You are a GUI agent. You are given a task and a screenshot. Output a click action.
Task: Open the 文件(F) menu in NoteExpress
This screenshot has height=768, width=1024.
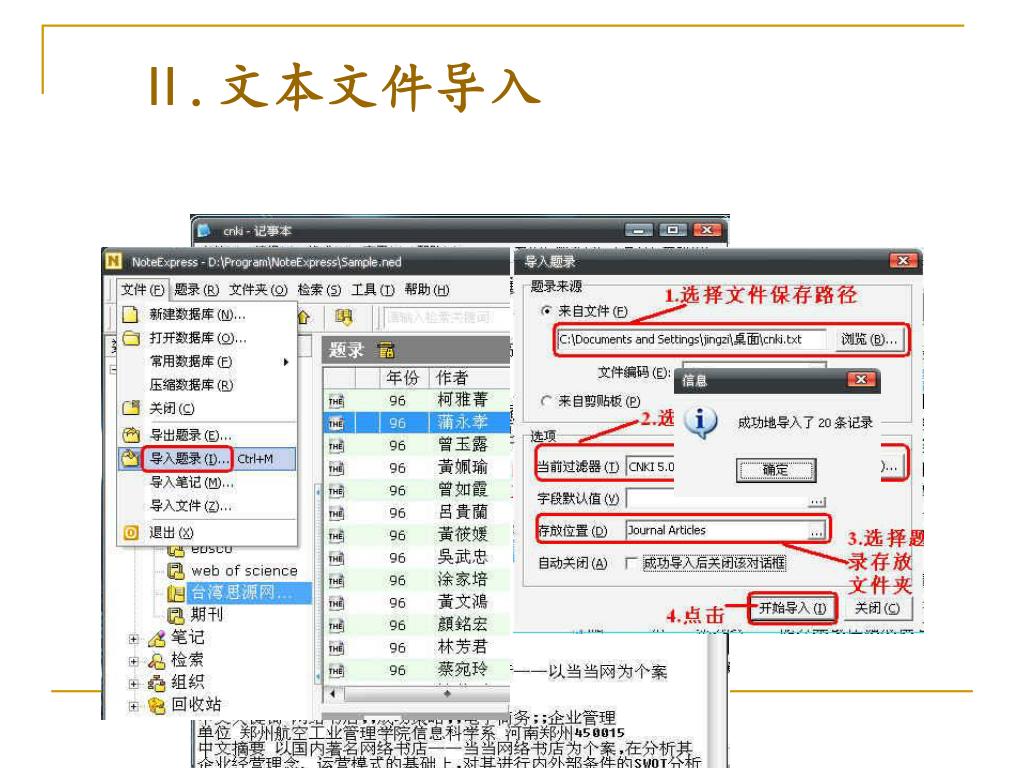pos(142,289)
